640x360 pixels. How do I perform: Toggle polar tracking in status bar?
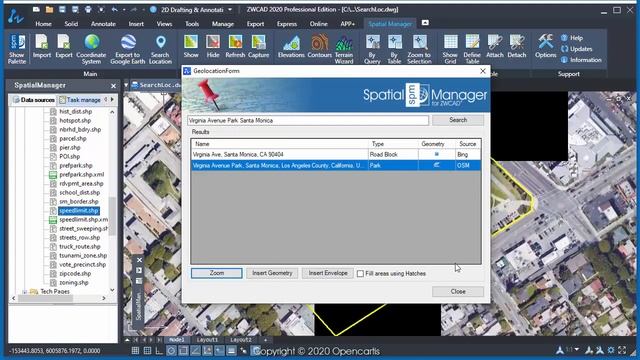tap(171, 351)
